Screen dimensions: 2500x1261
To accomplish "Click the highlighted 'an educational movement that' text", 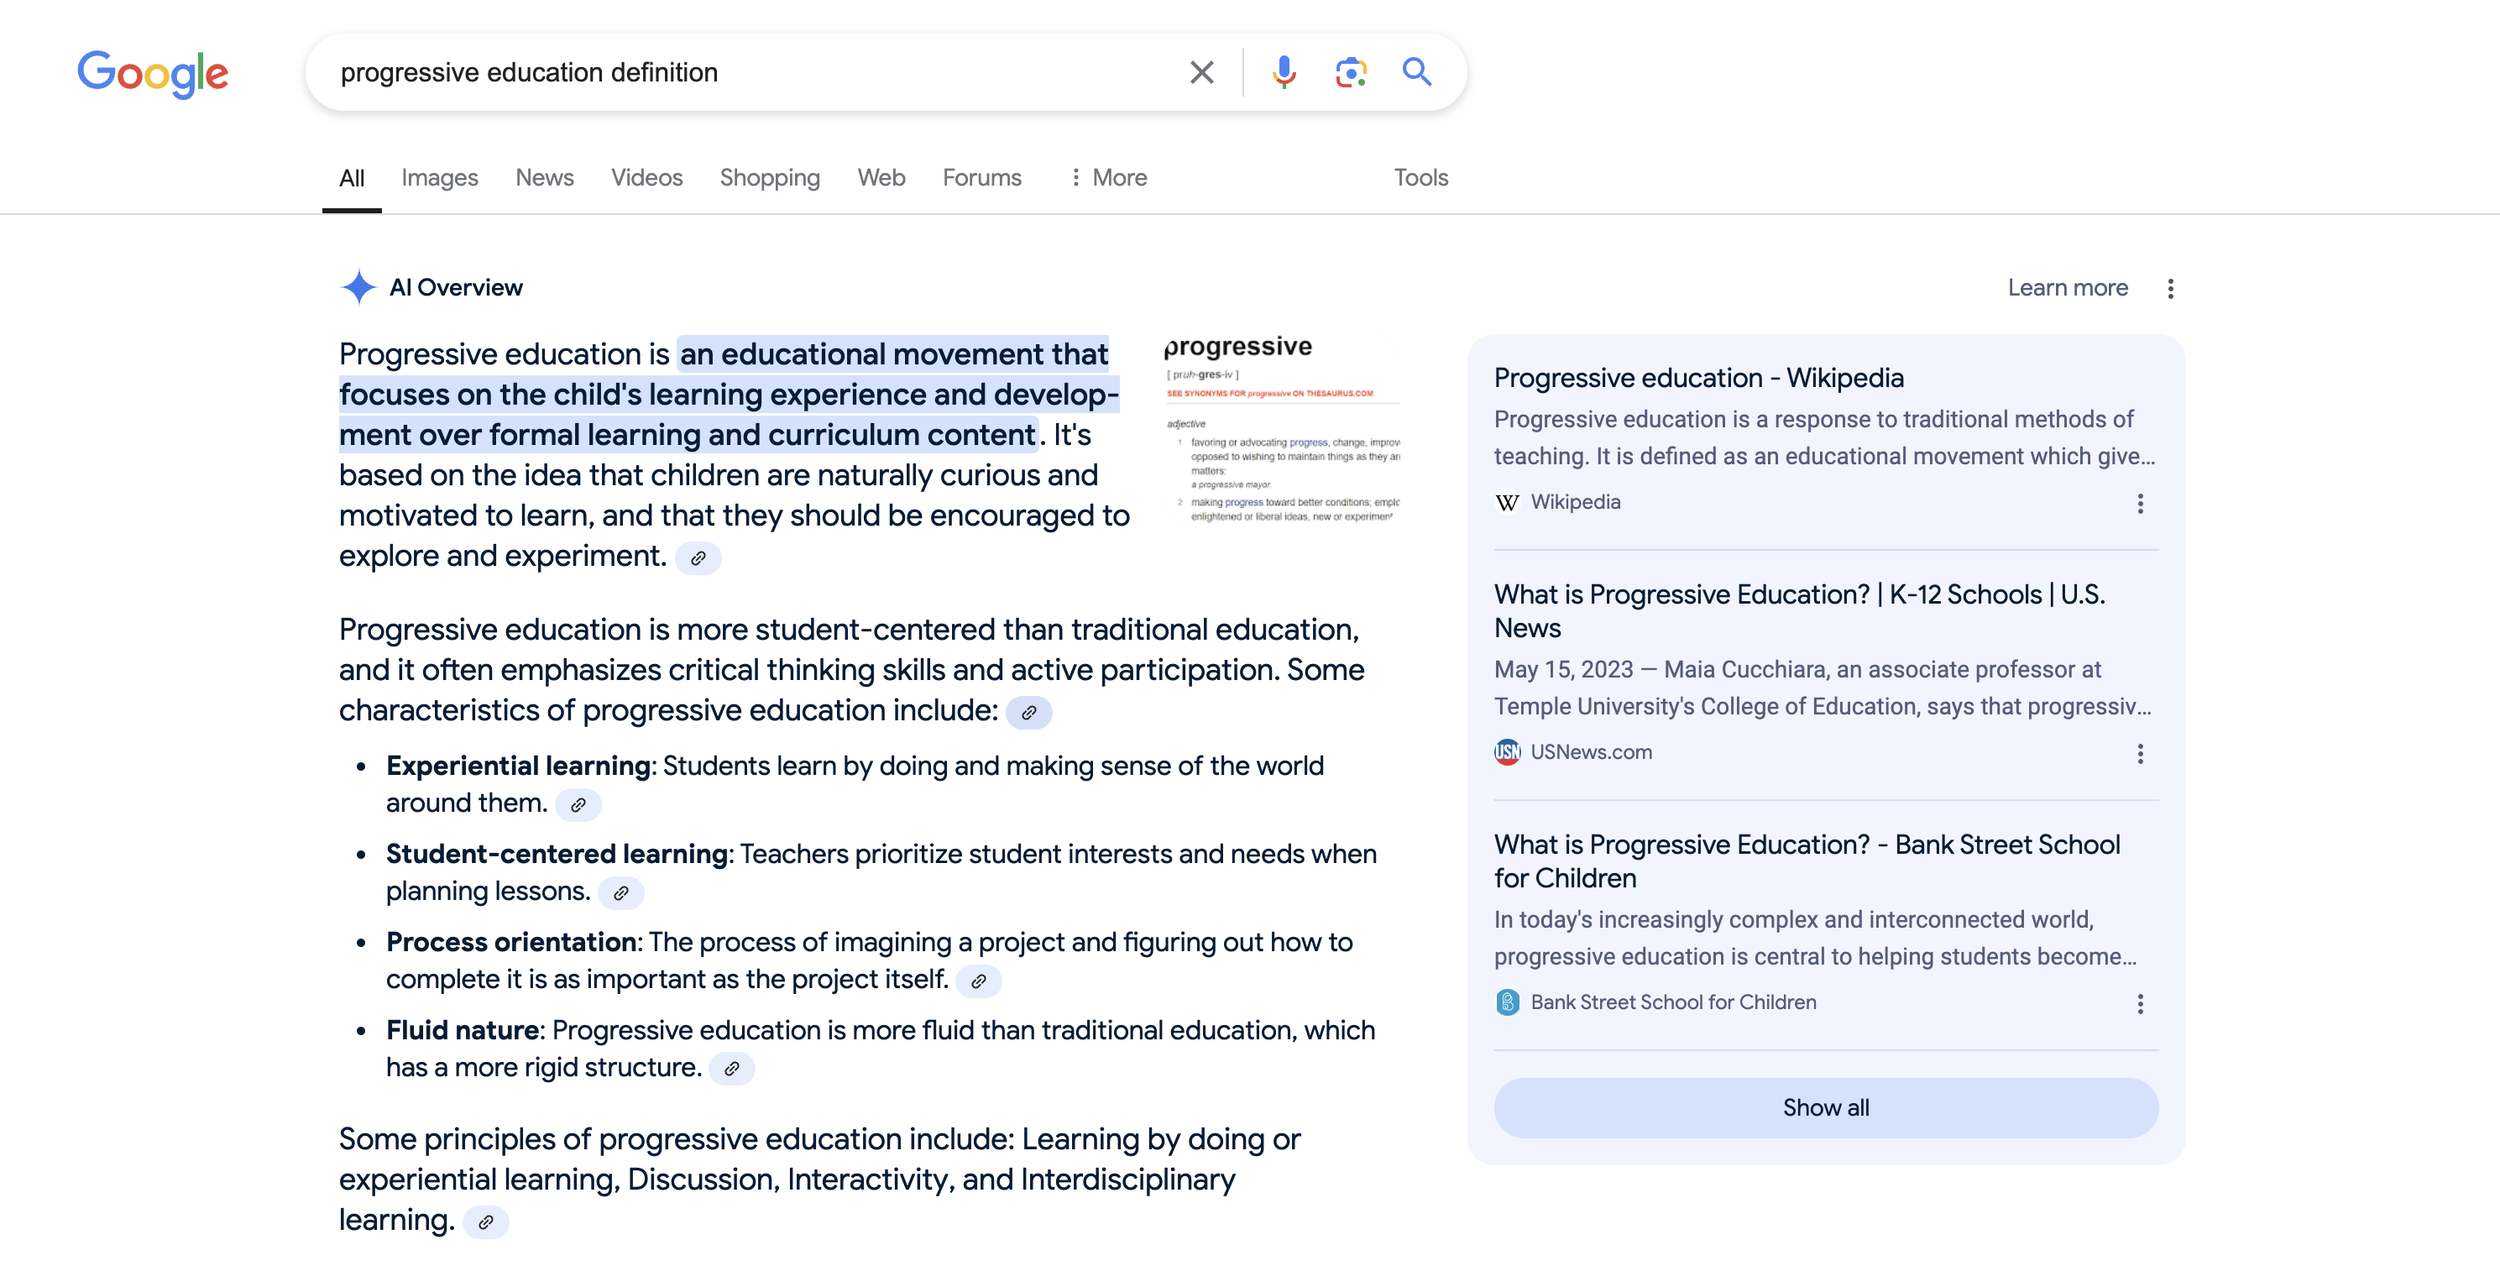I will (894, 354).
